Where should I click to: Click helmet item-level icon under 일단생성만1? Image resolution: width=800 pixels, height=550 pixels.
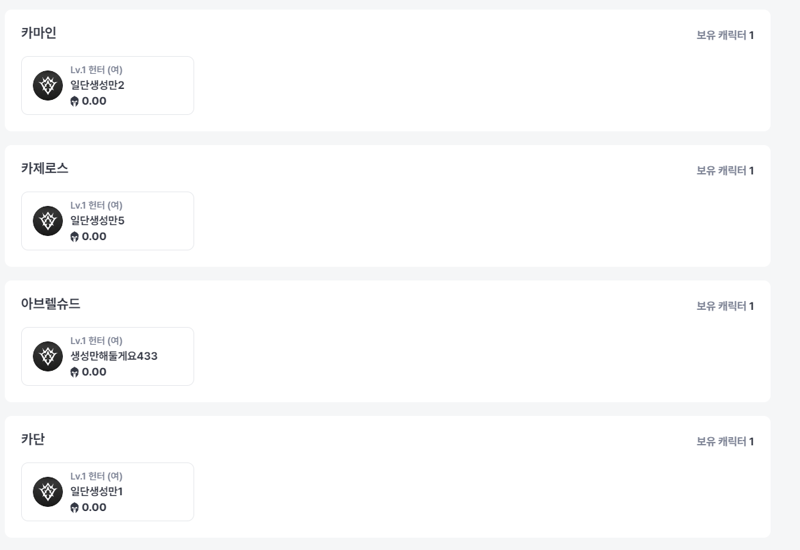74,508
